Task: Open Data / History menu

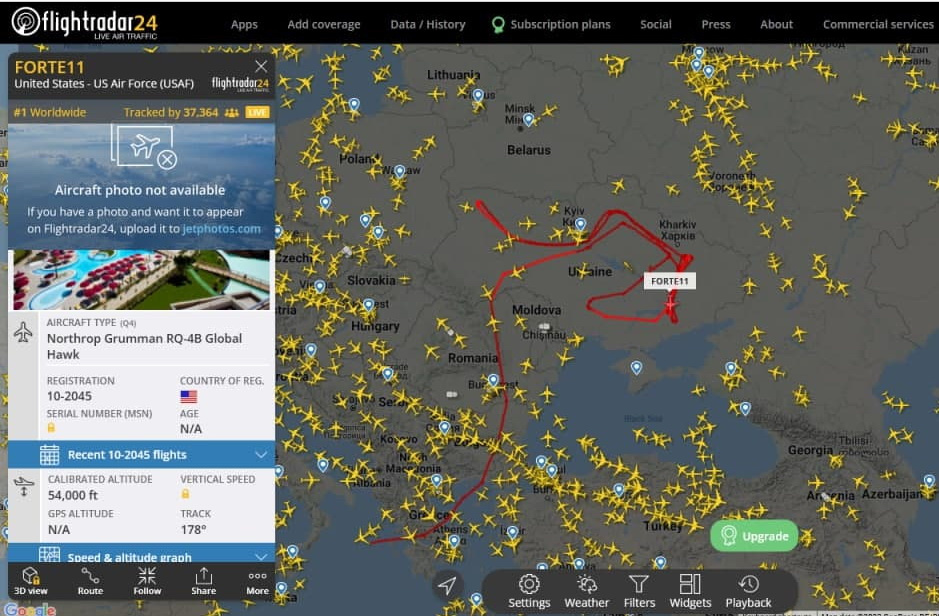Action: 428,25
